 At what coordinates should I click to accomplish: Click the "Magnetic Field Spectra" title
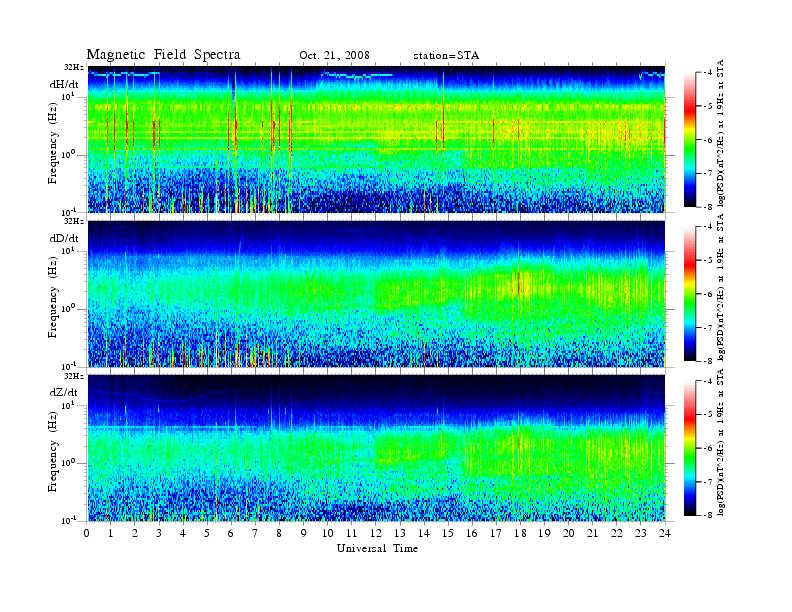click(x=163, y=55)
